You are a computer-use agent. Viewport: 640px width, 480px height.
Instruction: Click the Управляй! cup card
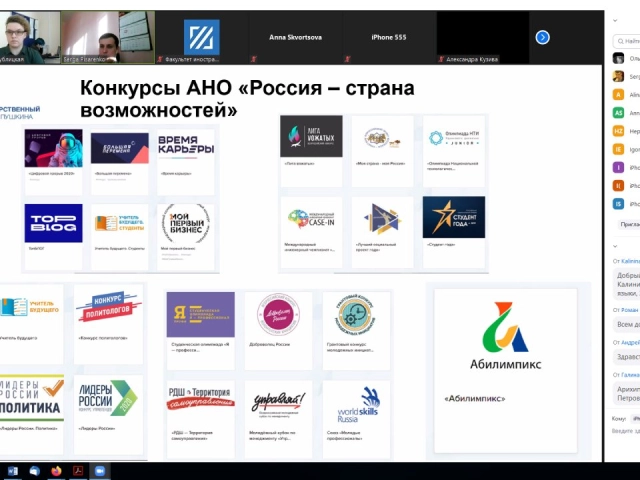[x=278, y=420]
